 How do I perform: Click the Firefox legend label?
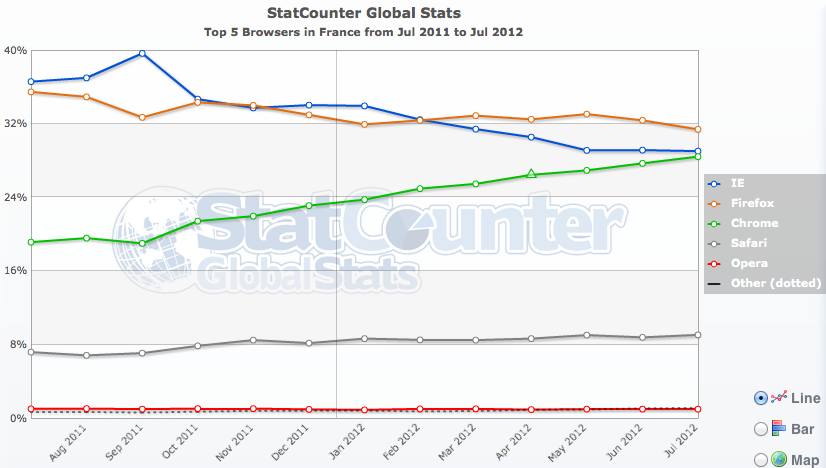click(x=752, y=203)
